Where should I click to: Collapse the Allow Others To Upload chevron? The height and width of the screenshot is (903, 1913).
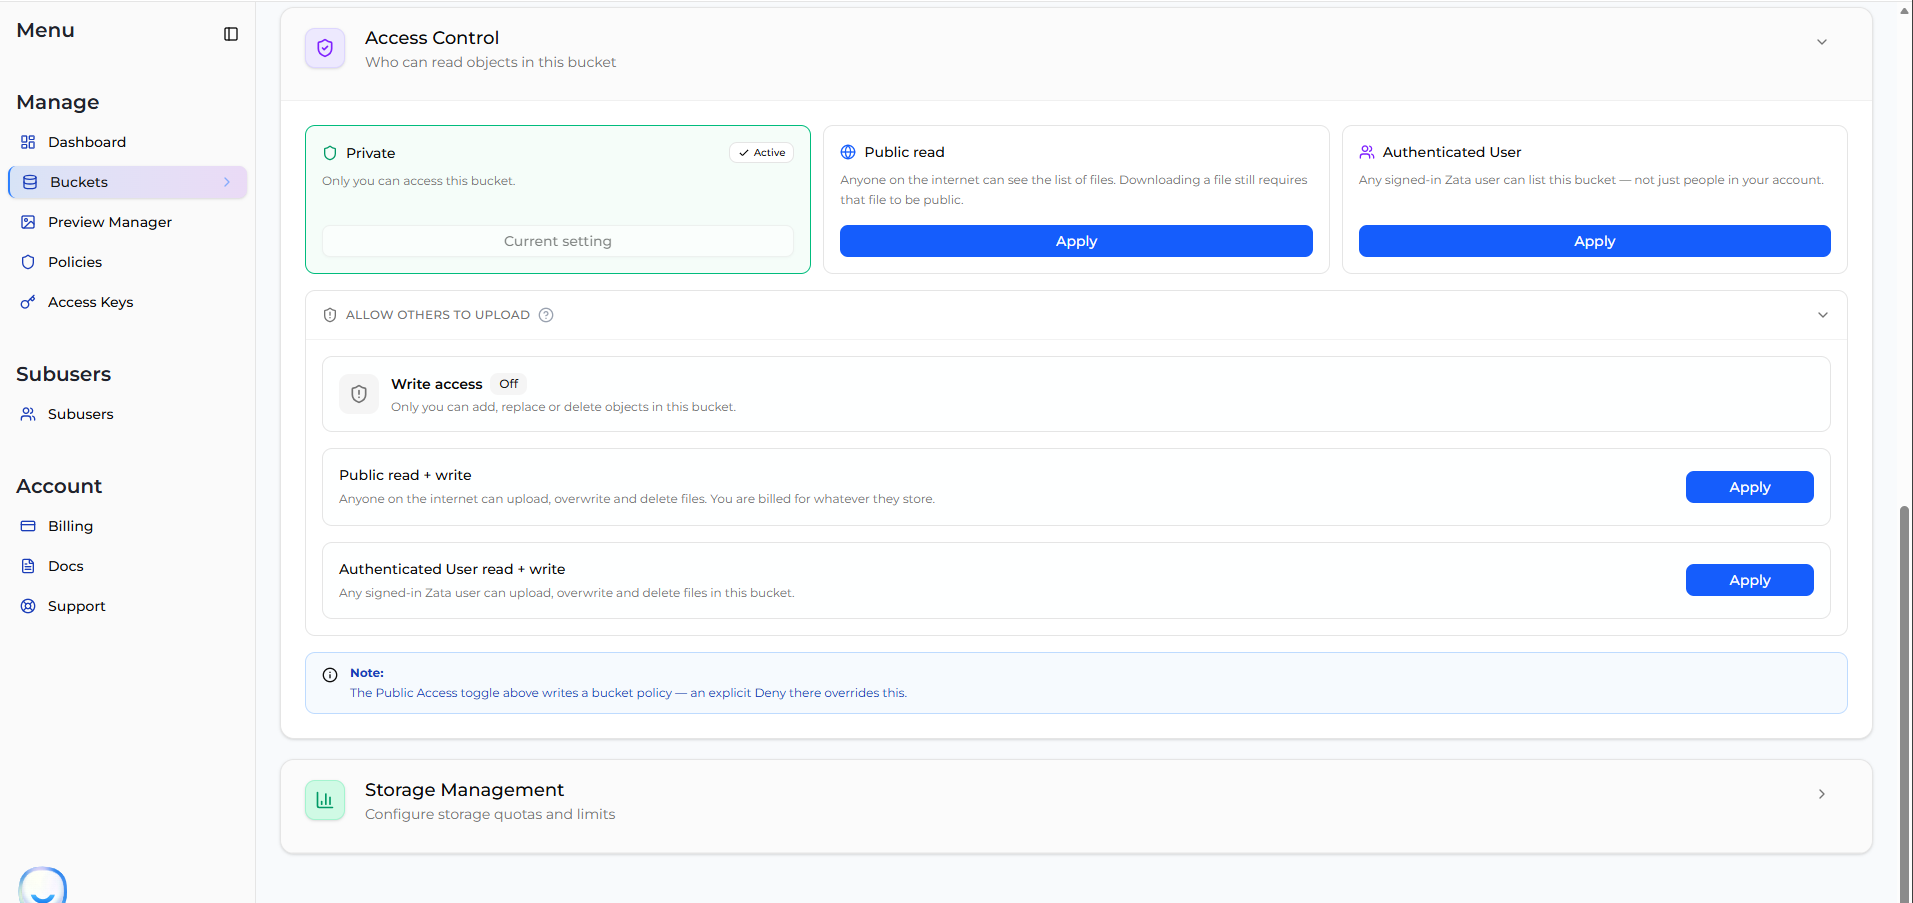(x=1823, y=315)
